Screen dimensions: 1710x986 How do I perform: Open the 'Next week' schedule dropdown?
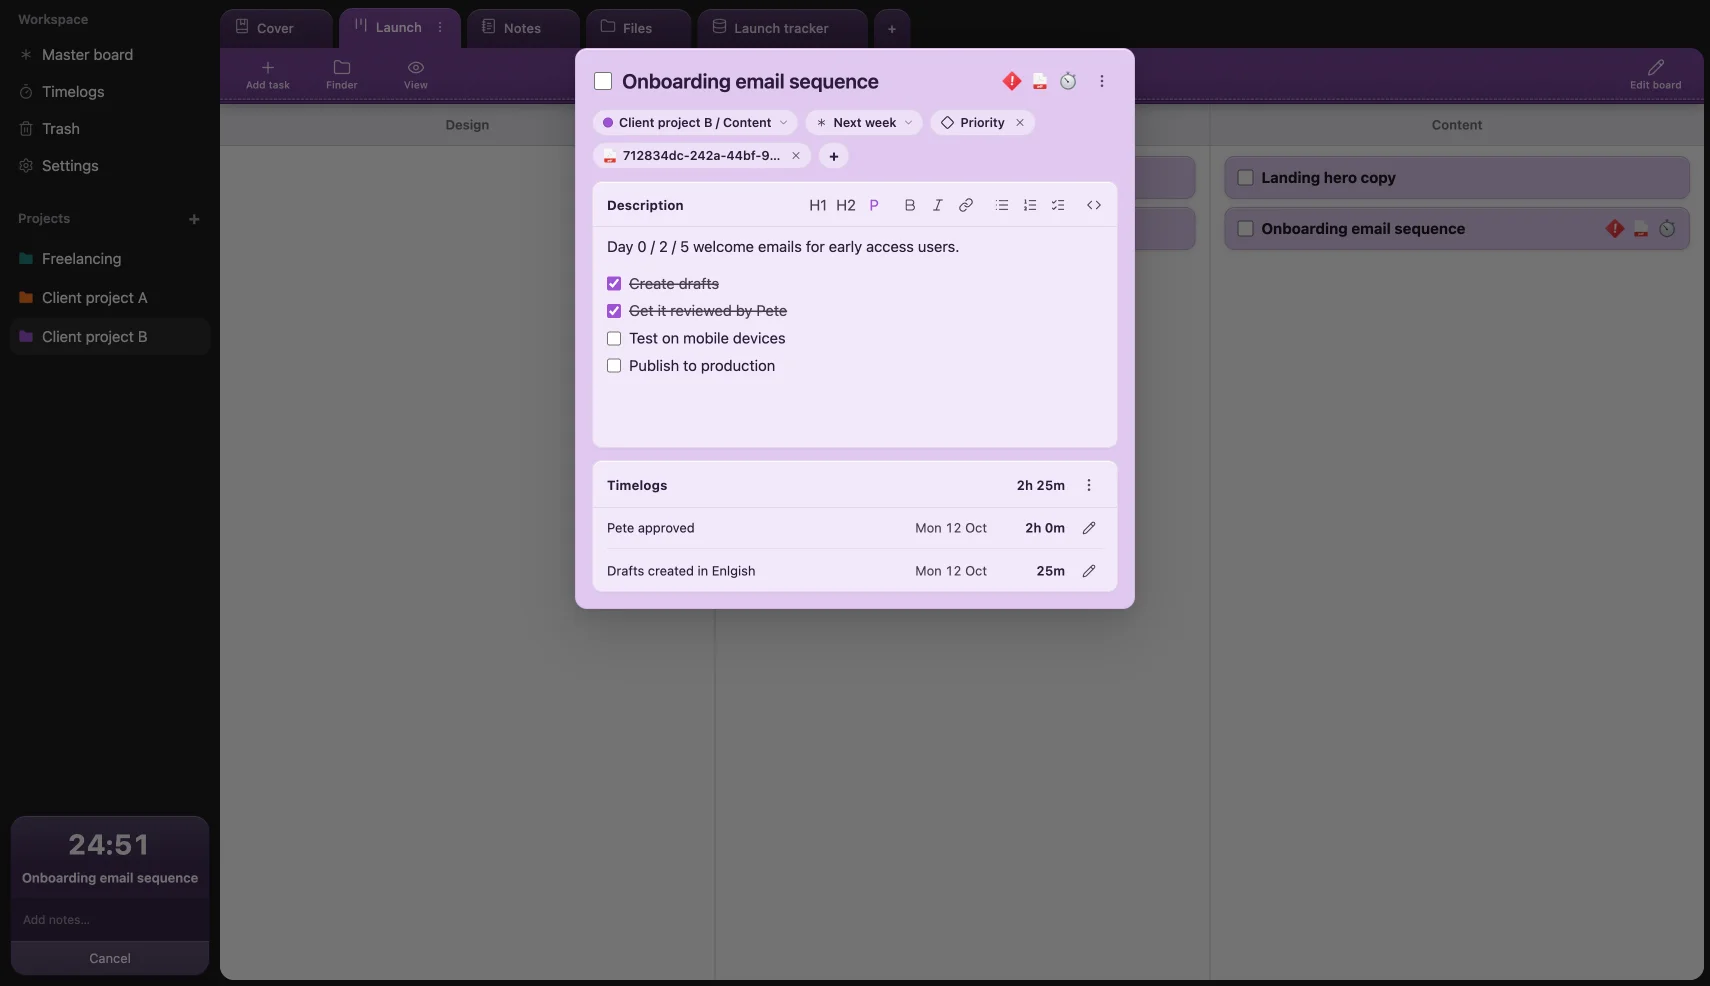coord(864,123)
